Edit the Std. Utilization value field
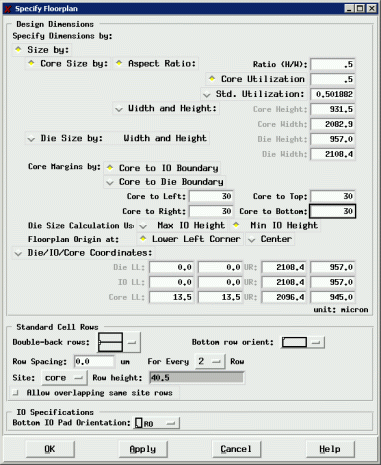 point(333,94)
